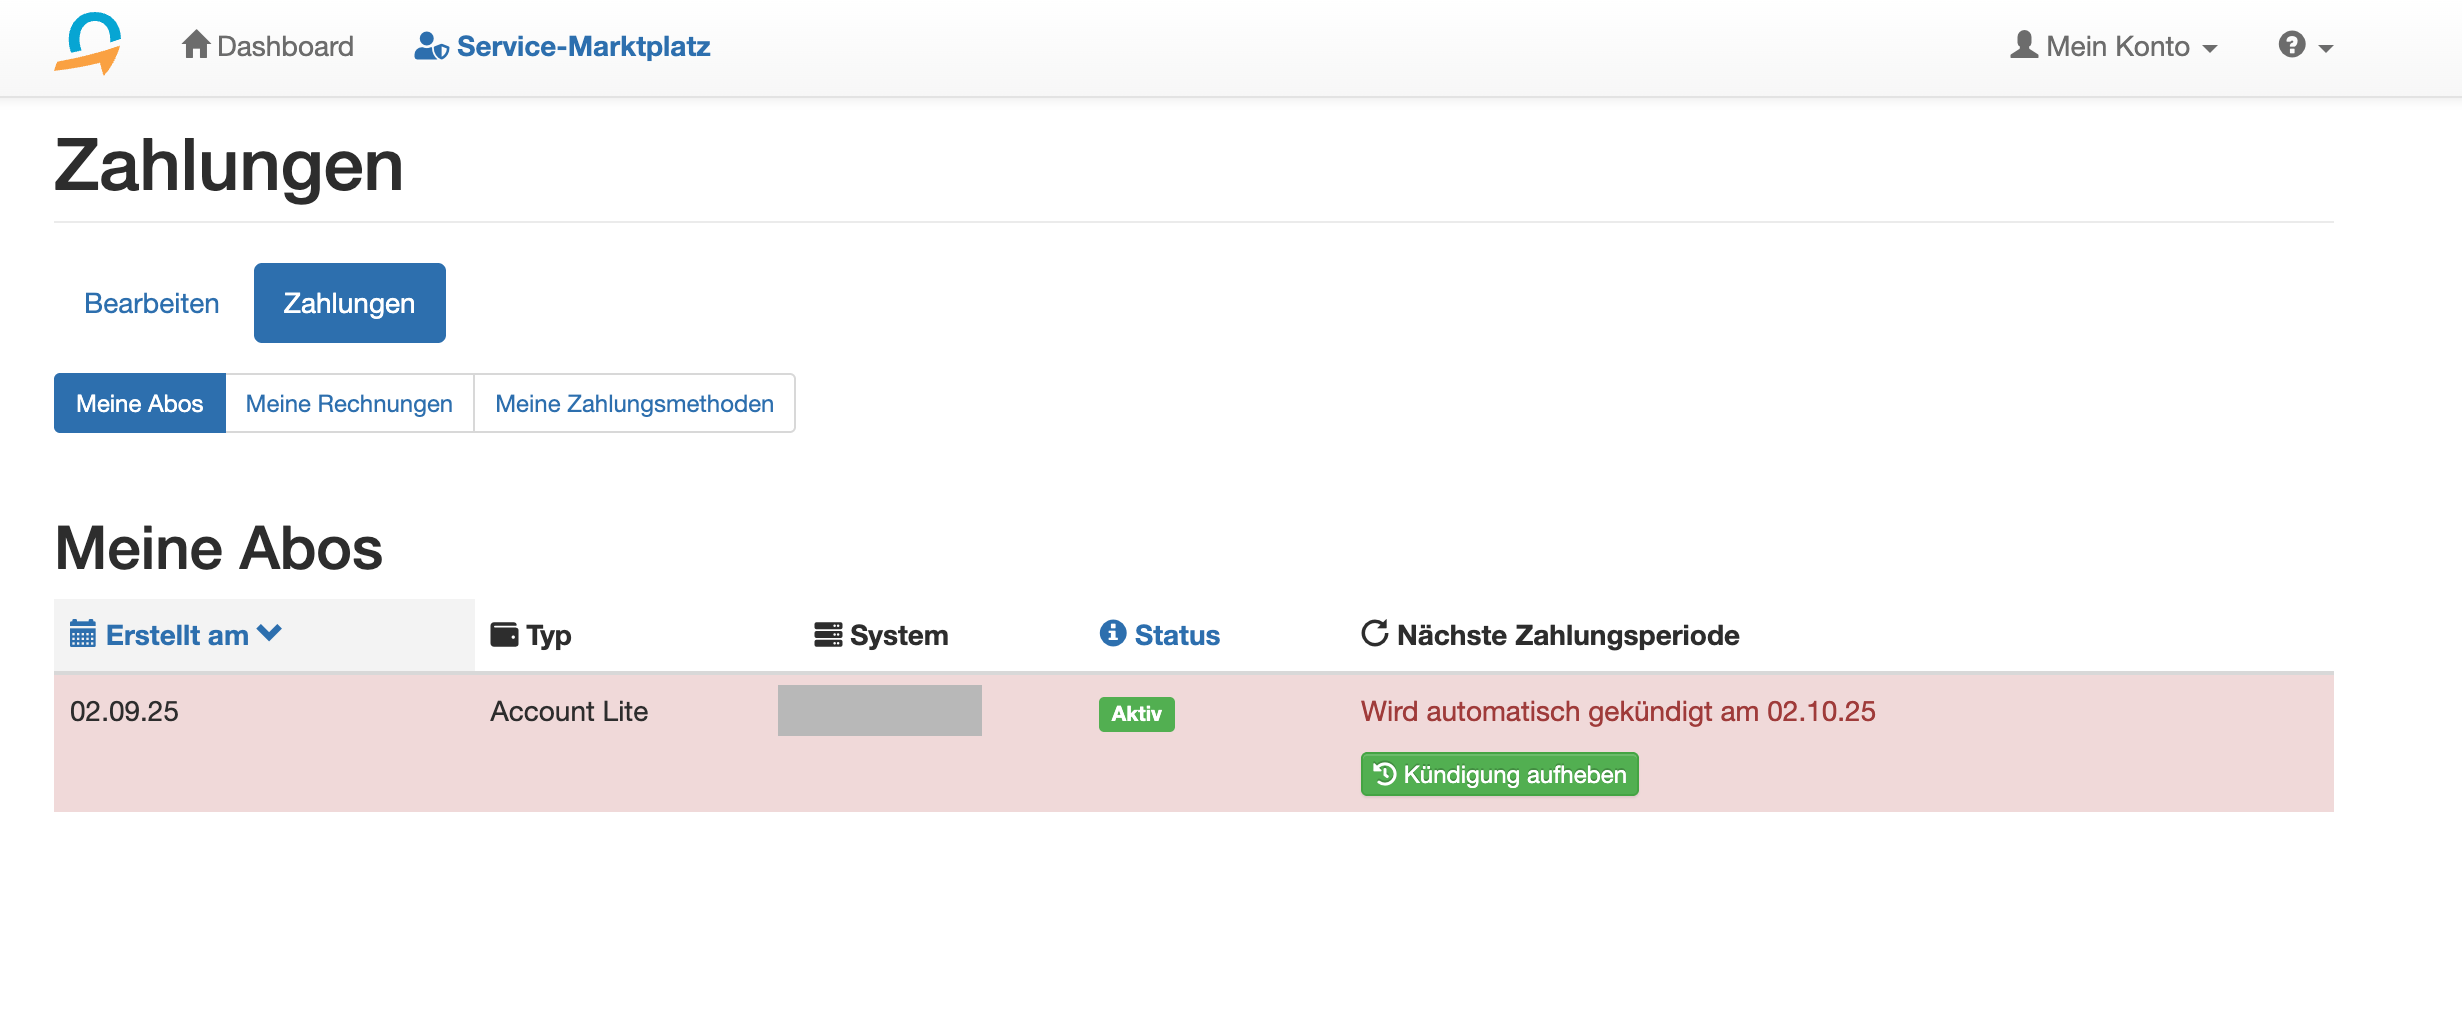Click the wallet icon beside Typ
Viewport: 2462px width, 1034px height.
coord(504,635)
